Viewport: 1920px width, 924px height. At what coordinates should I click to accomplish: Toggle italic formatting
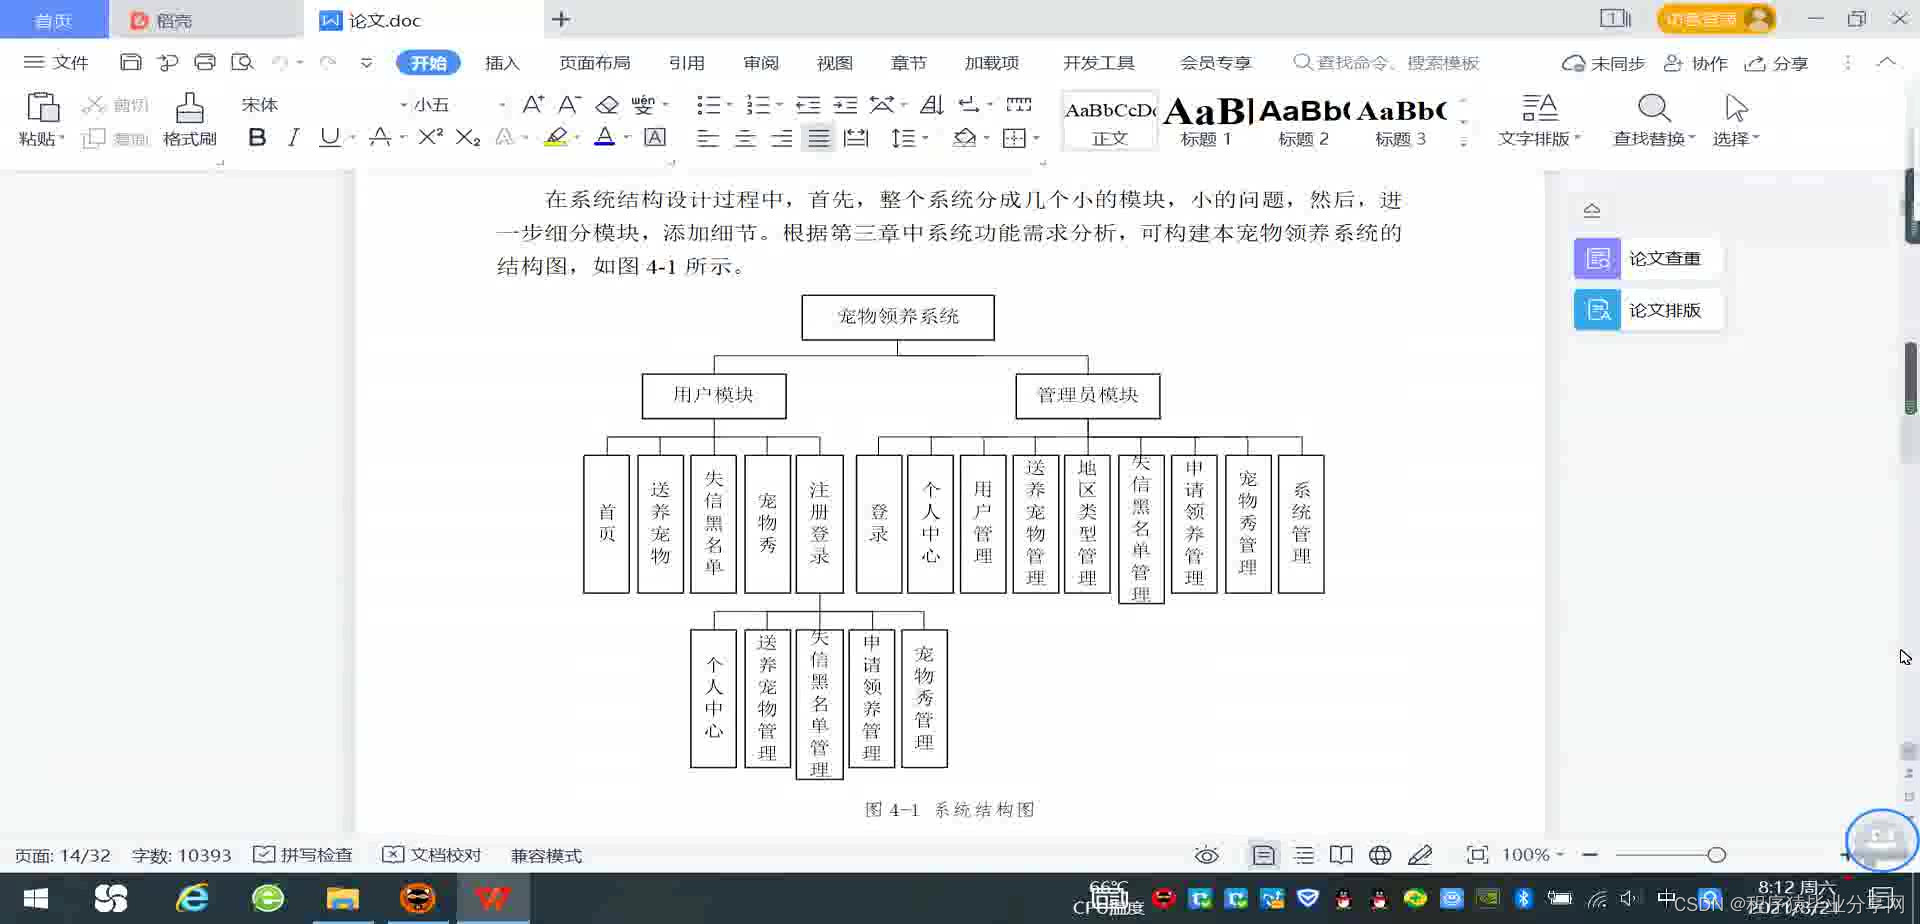coord(293,138)
